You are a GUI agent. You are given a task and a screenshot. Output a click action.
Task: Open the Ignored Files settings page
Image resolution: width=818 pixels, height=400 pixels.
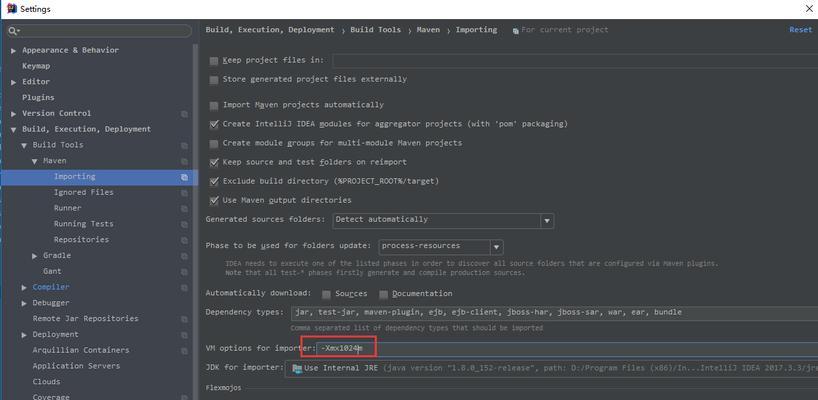[x=83, y=192]
